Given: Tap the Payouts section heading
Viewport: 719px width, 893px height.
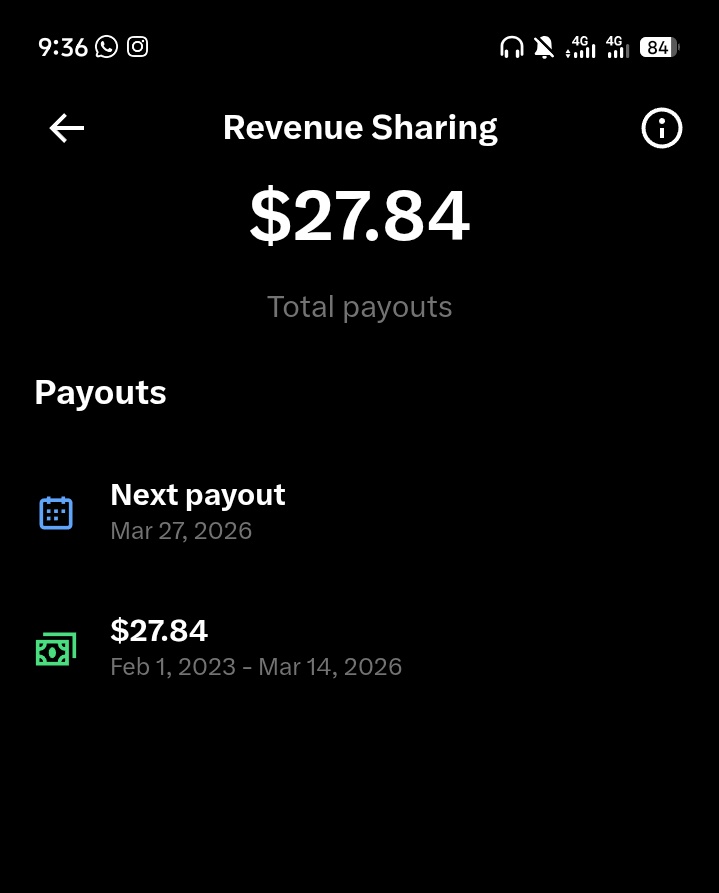Looking at the screenshot, I should point(100,392).
